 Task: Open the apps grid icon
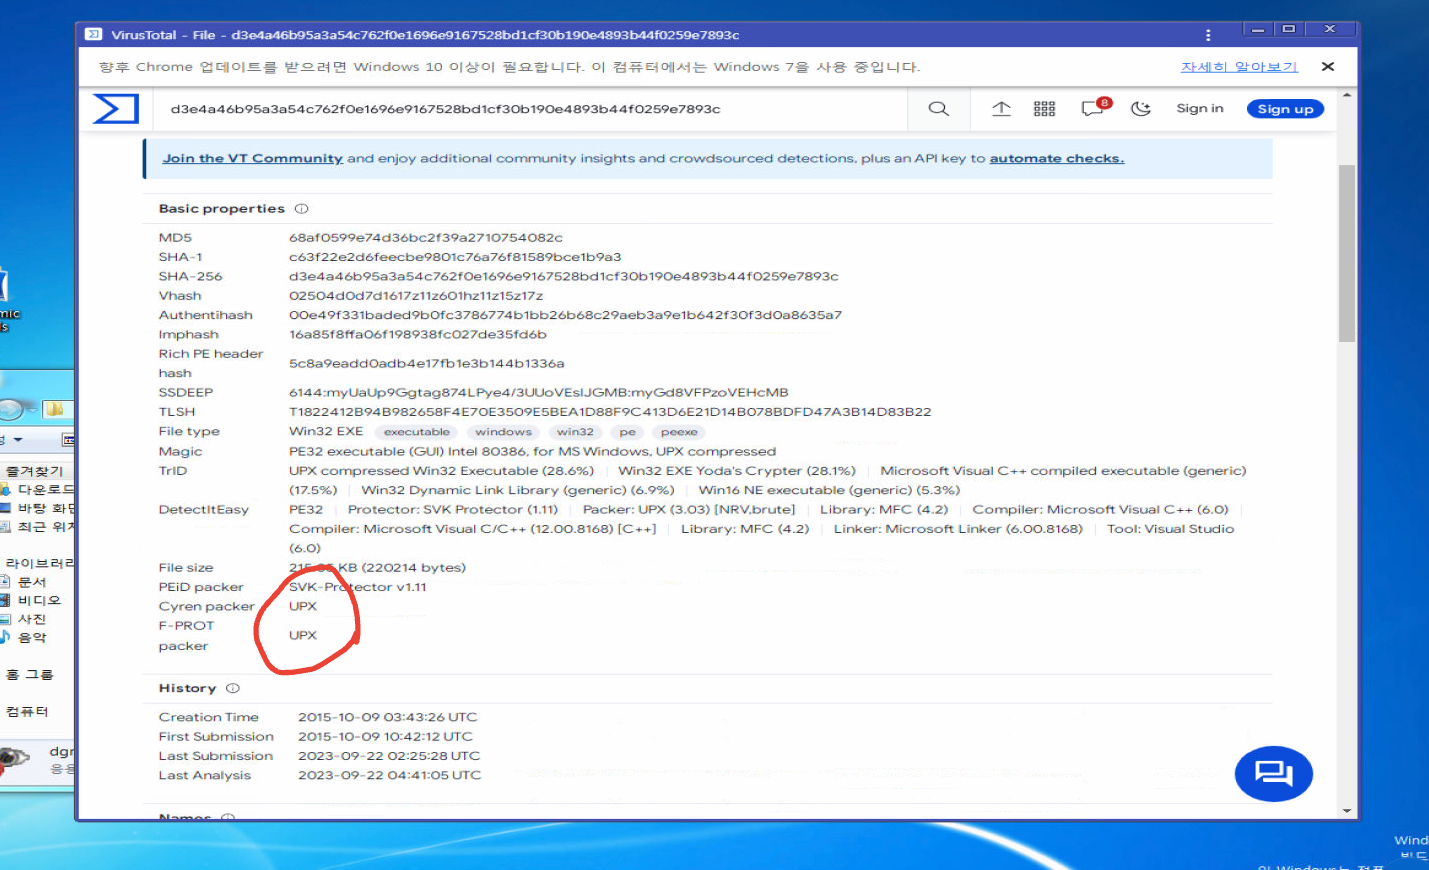(1044, 109)
